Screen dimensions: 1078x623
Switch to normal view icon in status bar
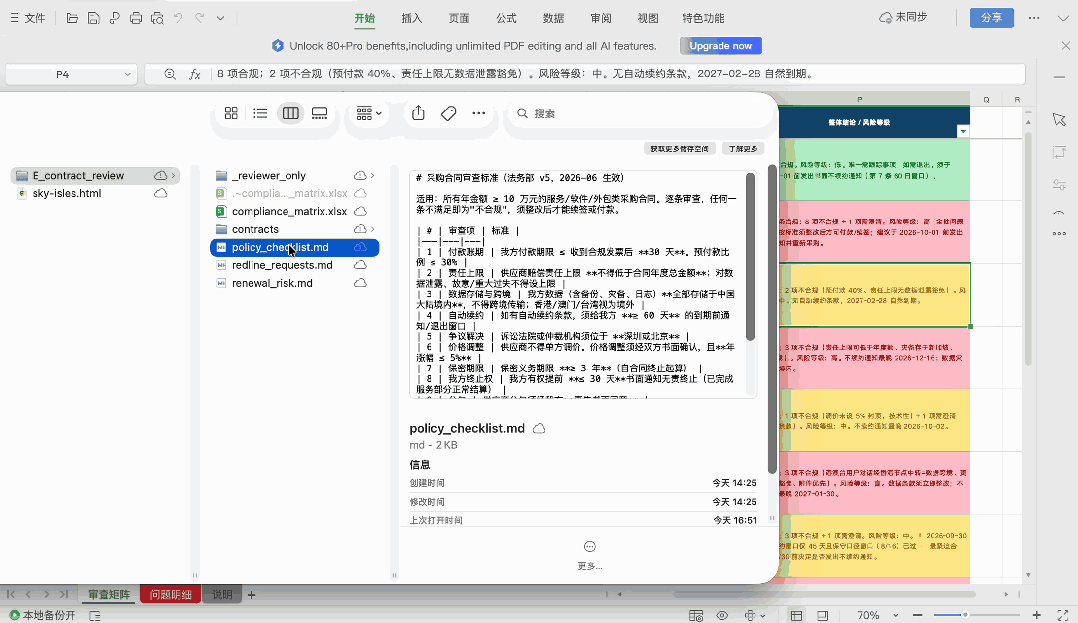coord(796,615)
